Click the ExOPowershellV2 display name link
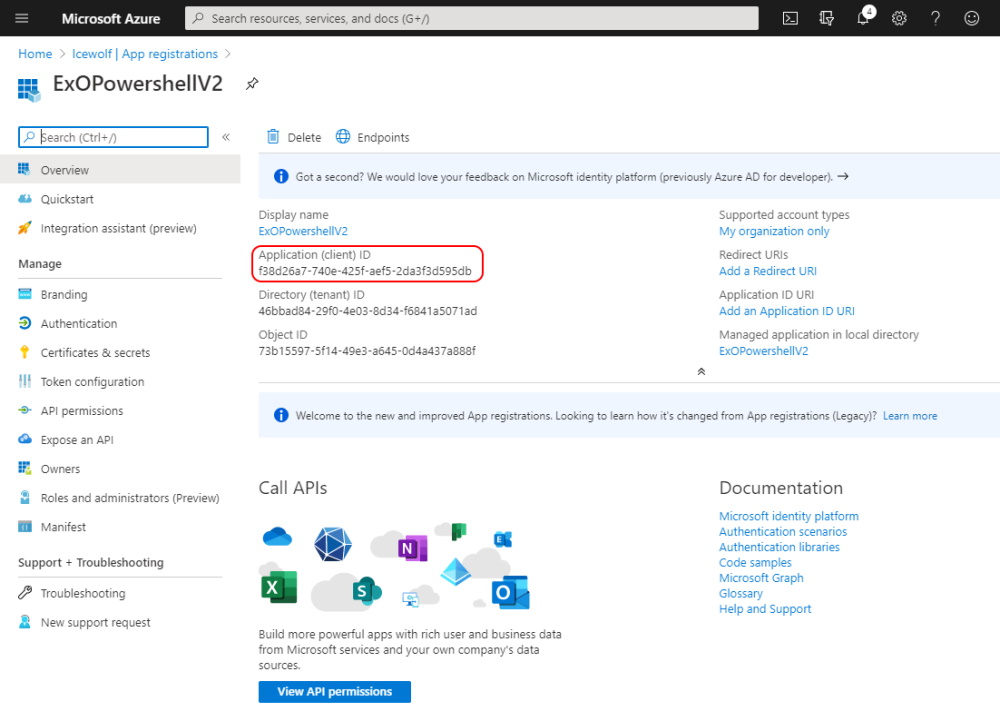This screenshot has width=1000, height=721. [303, 231]
